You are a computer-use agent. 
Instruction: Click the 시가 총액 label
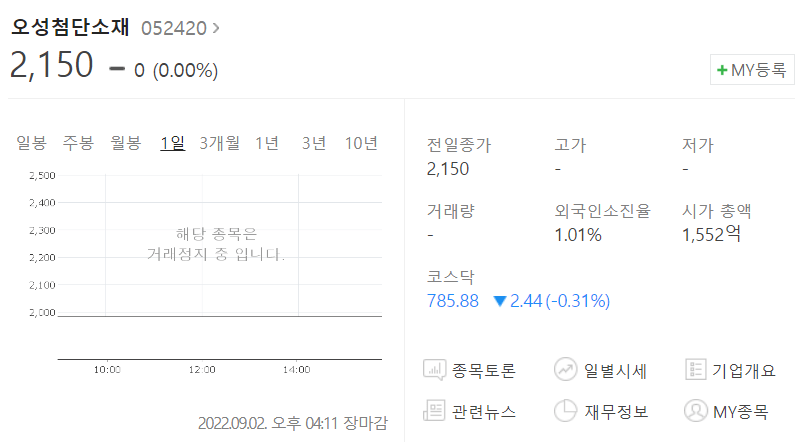pyautogui.click(x=717, y=211)
